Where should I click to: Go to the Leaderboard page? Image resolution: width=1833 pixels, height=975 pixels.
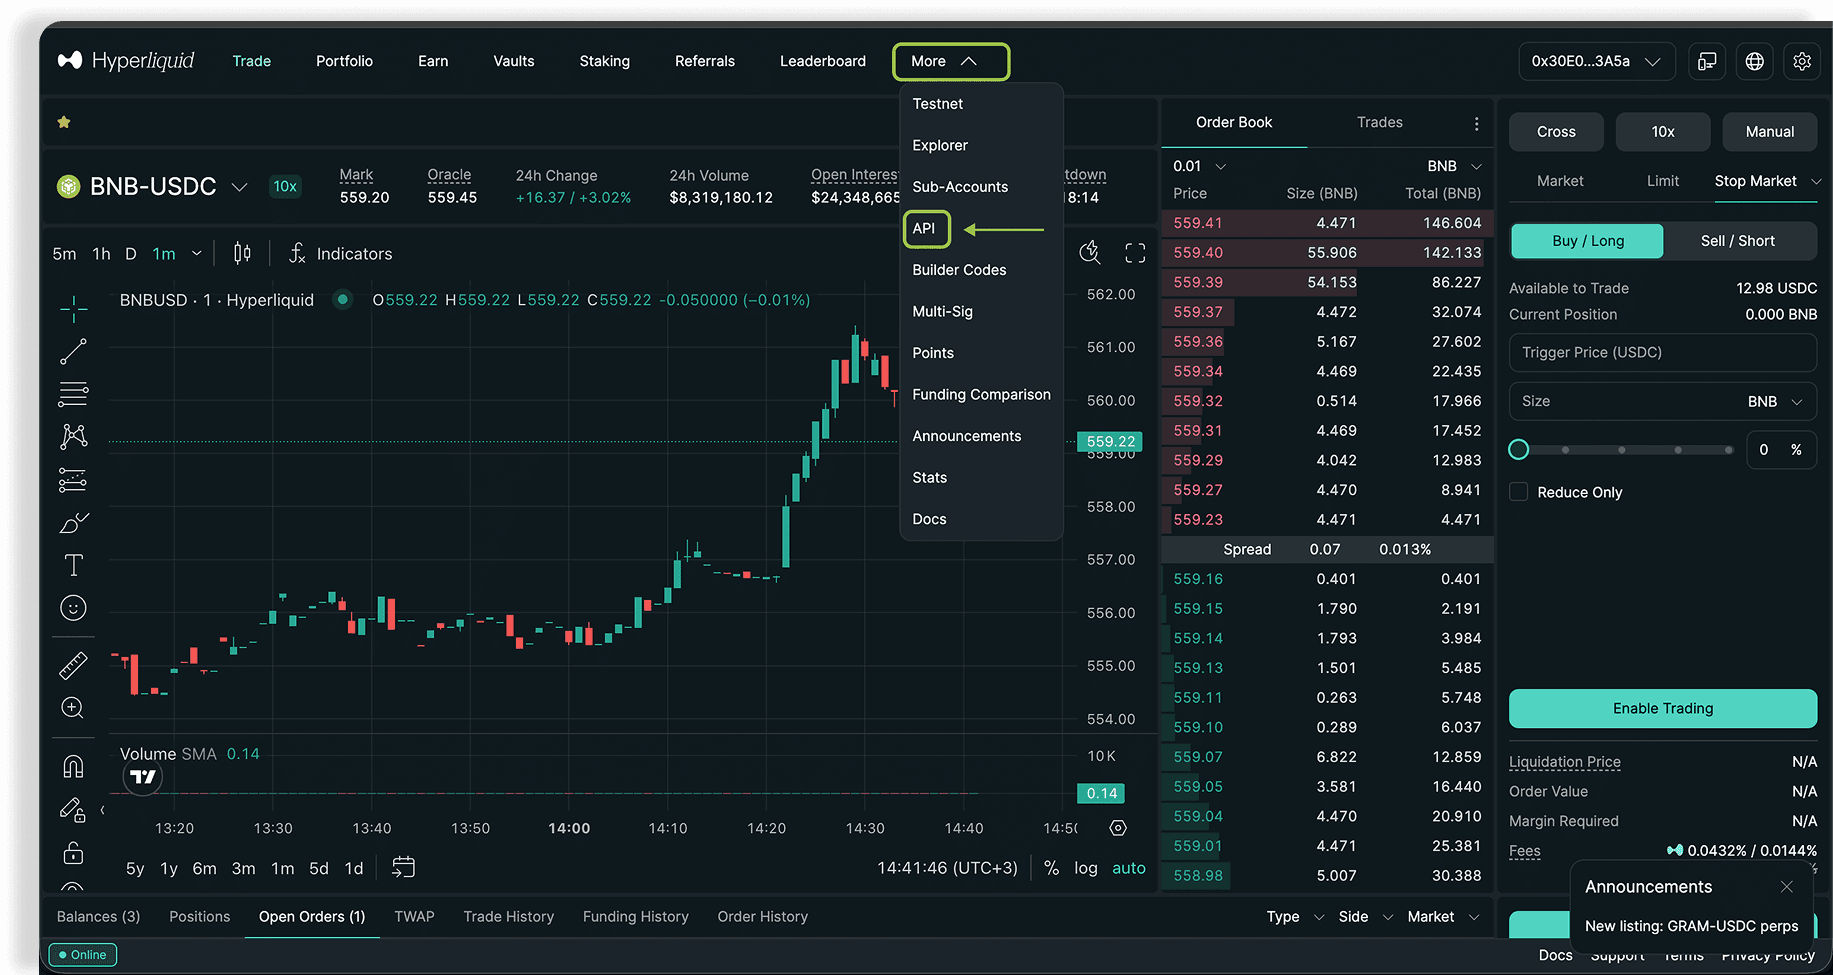822,61
